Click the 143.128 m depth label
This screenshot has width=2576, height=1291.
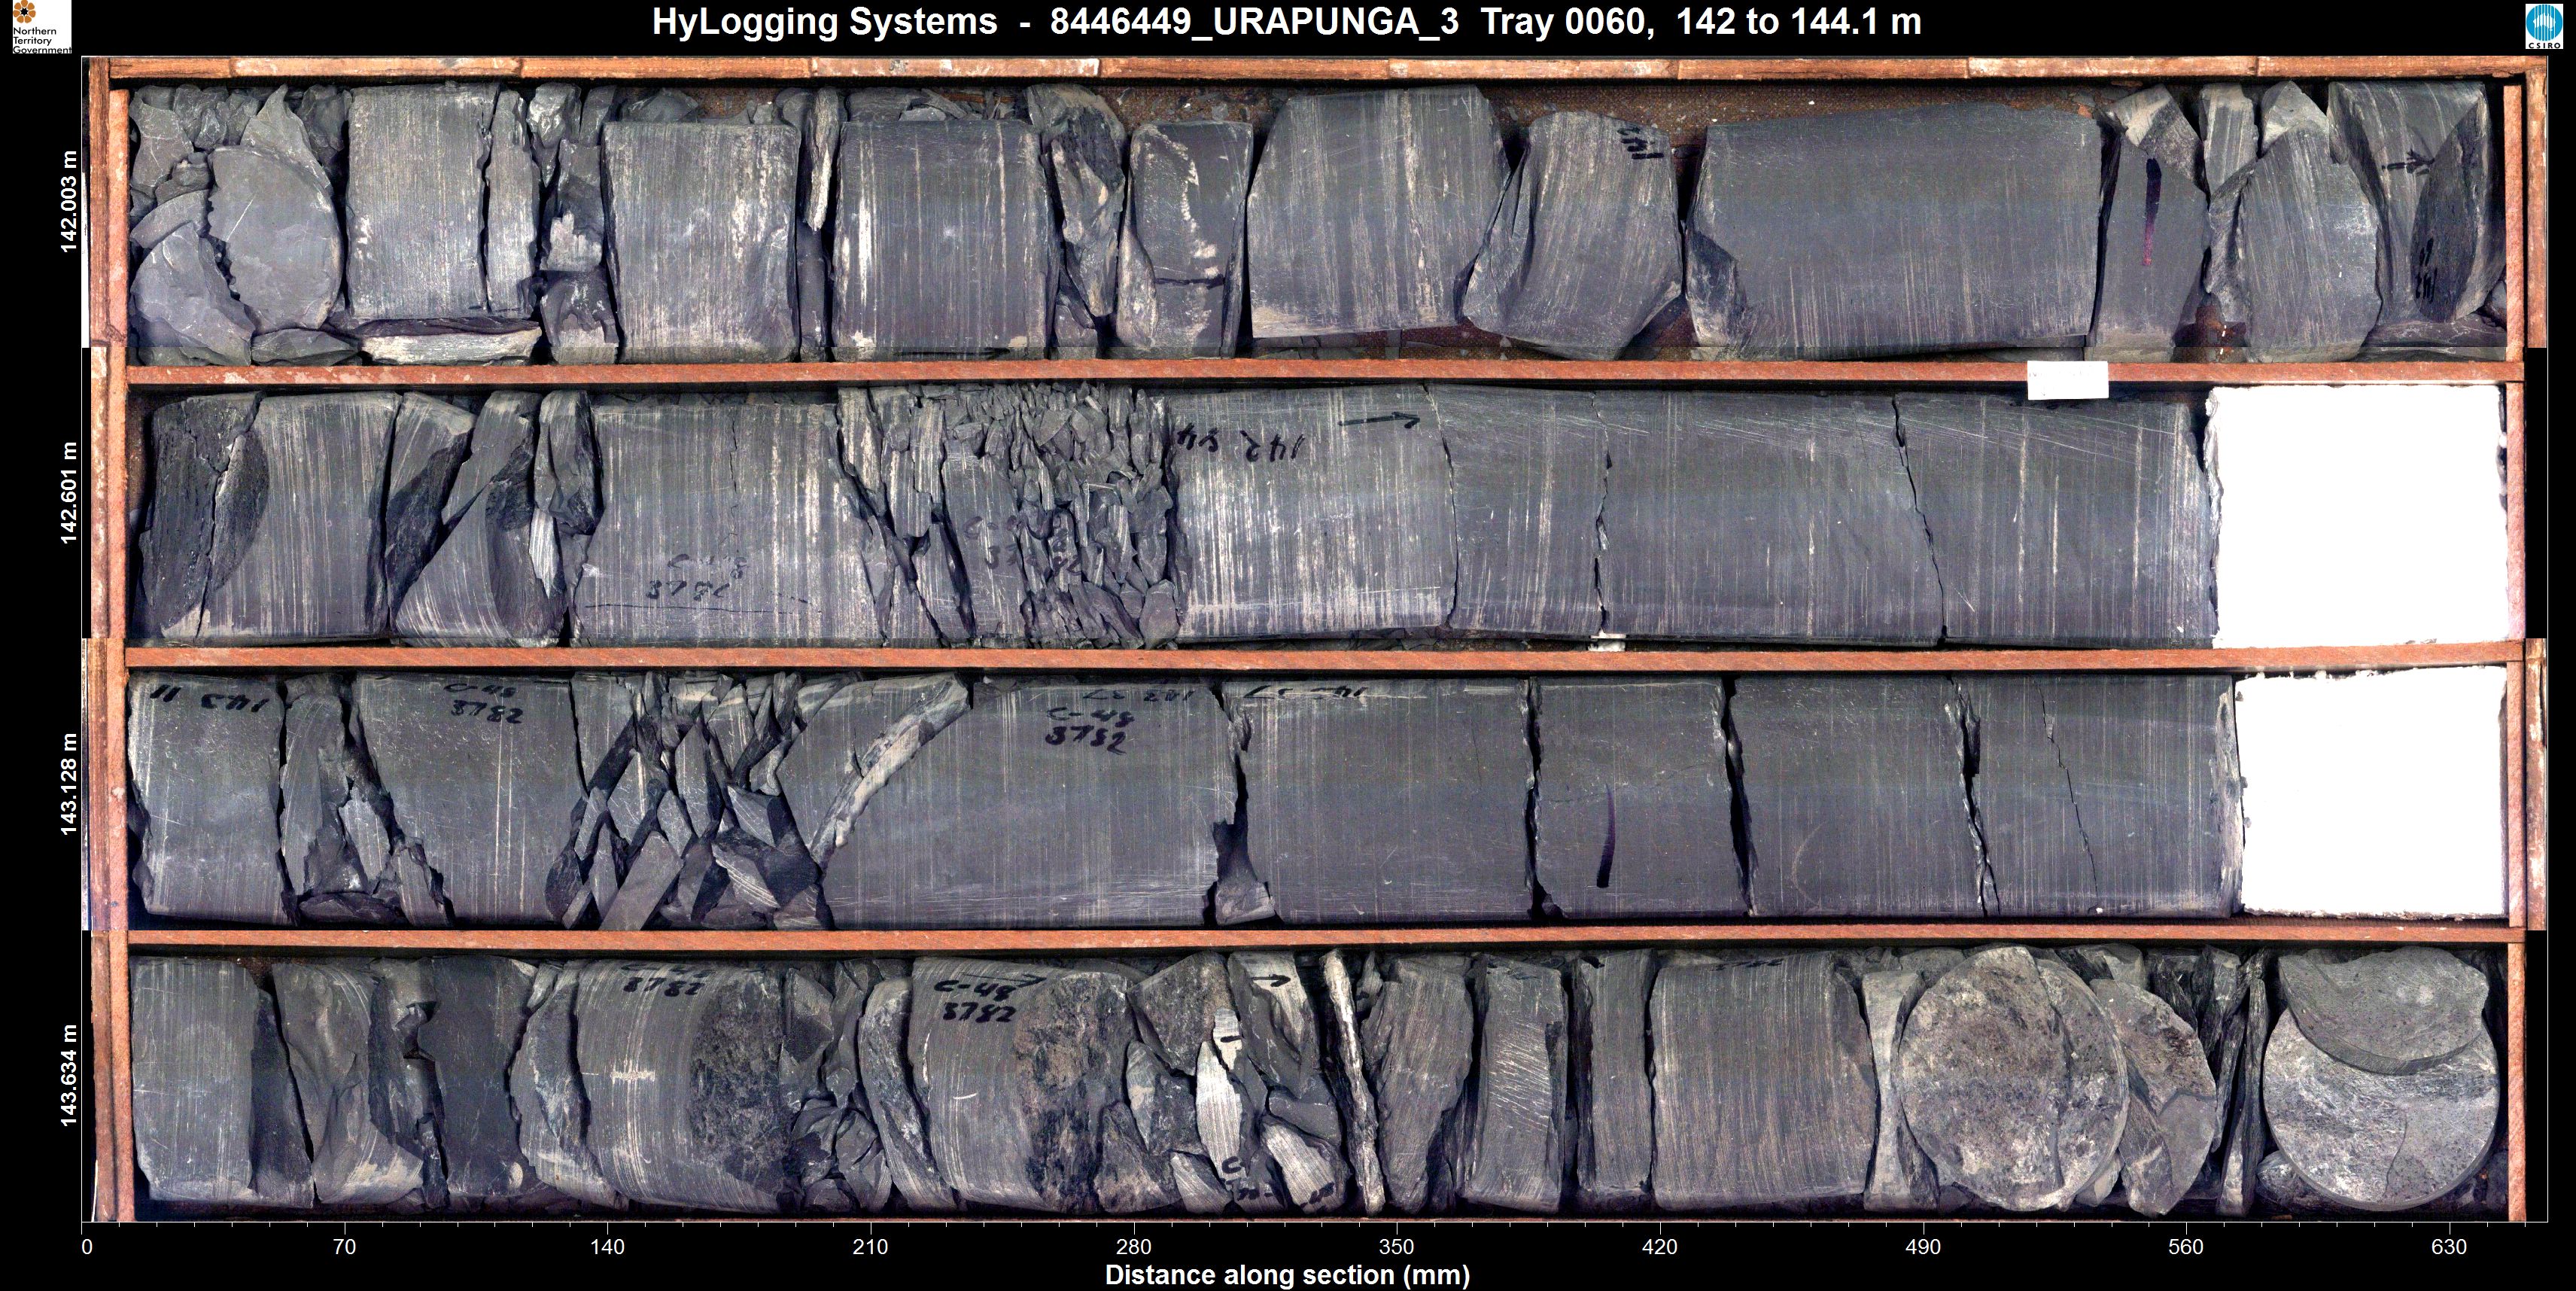pos(69,785)
